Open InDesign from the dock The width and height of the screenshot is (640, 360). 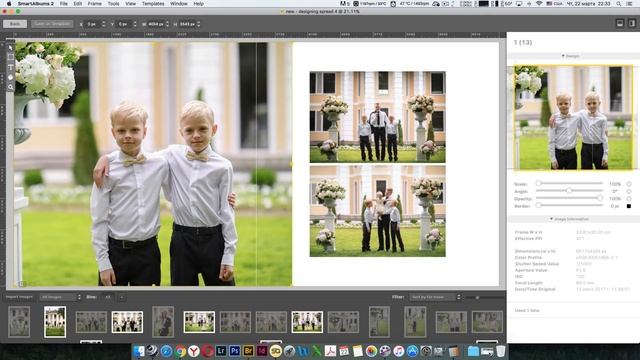[x=262, y=351]
